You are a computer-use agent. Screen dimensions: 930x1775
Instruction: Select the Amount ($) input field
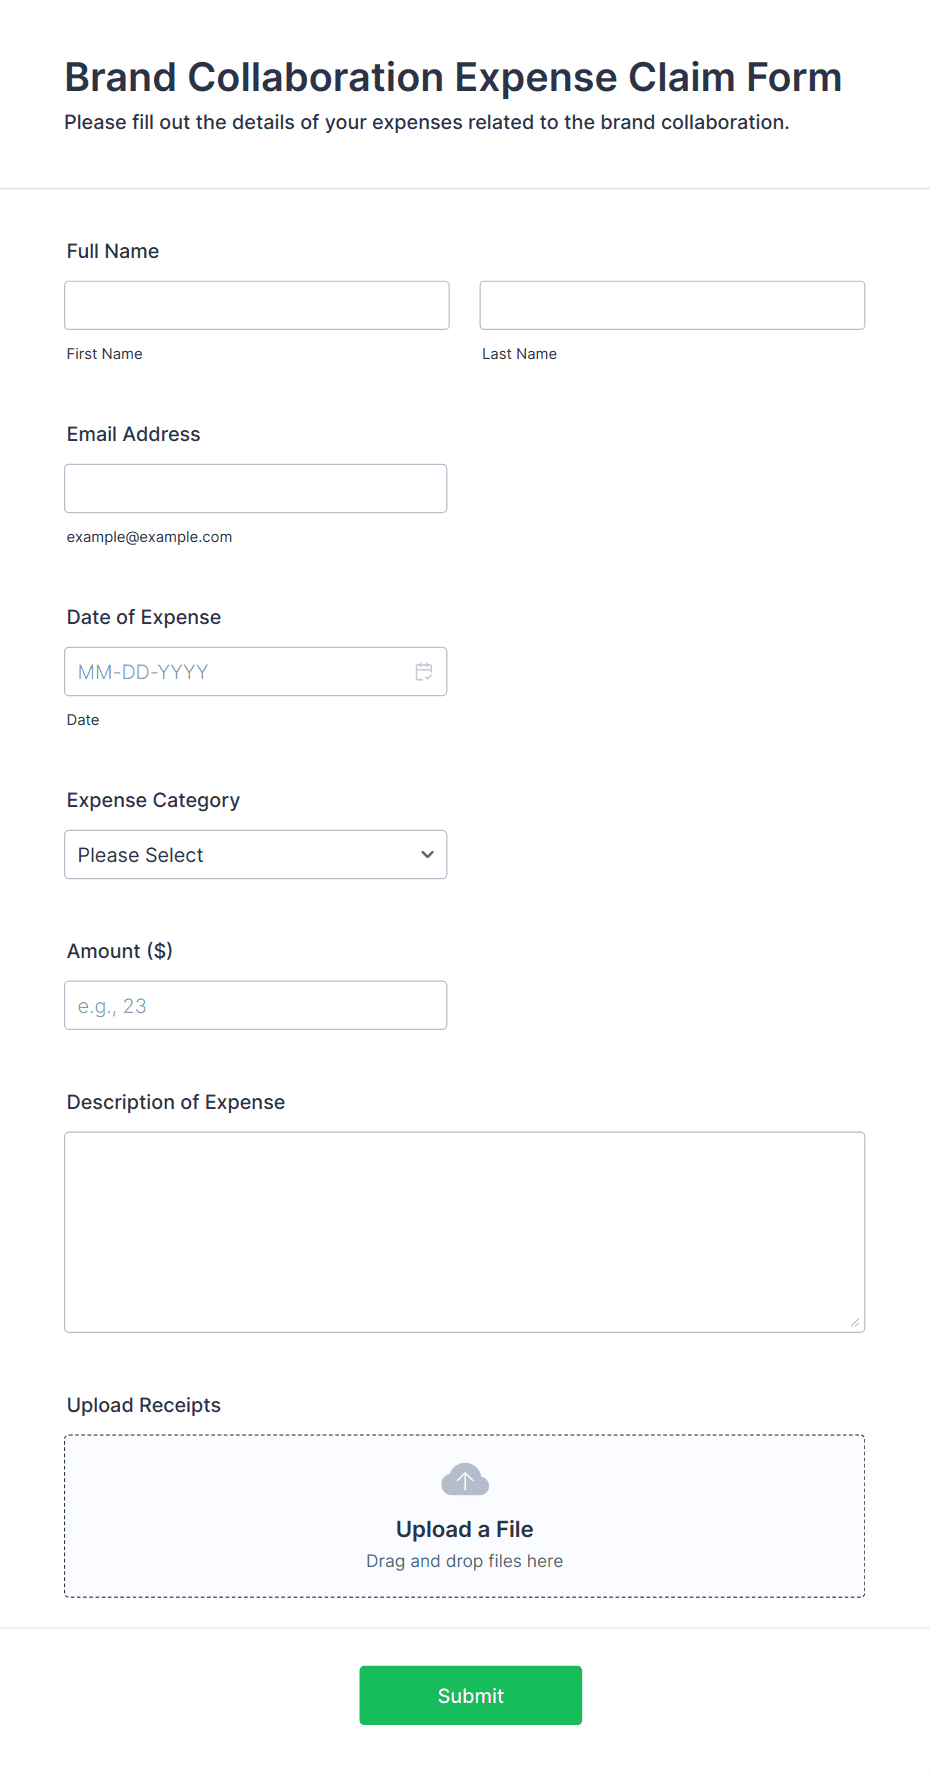tap(255, 1005)
